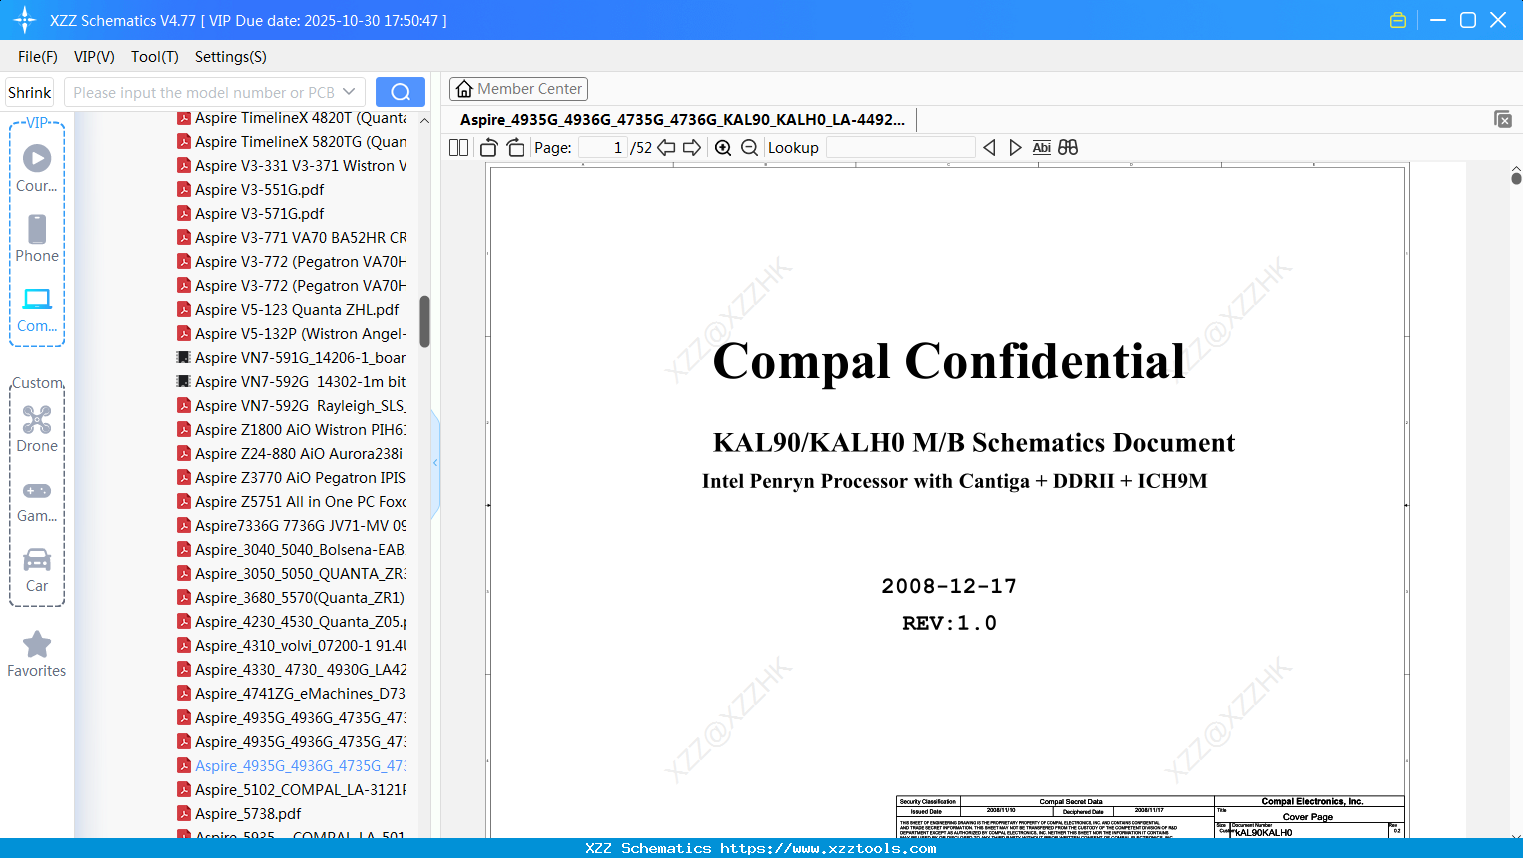
Task: Rotate the page clockwise
Action: point(515,148)
